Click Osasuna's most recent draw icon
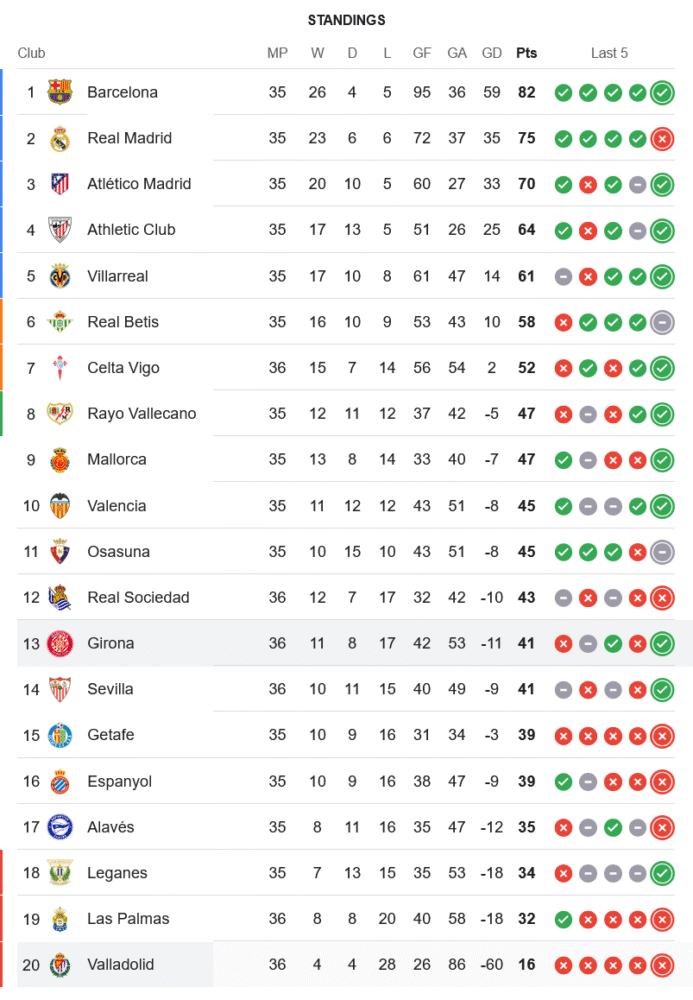Image resolution: width=693 pixels, height=1000 pixels. tap(661, 552)
